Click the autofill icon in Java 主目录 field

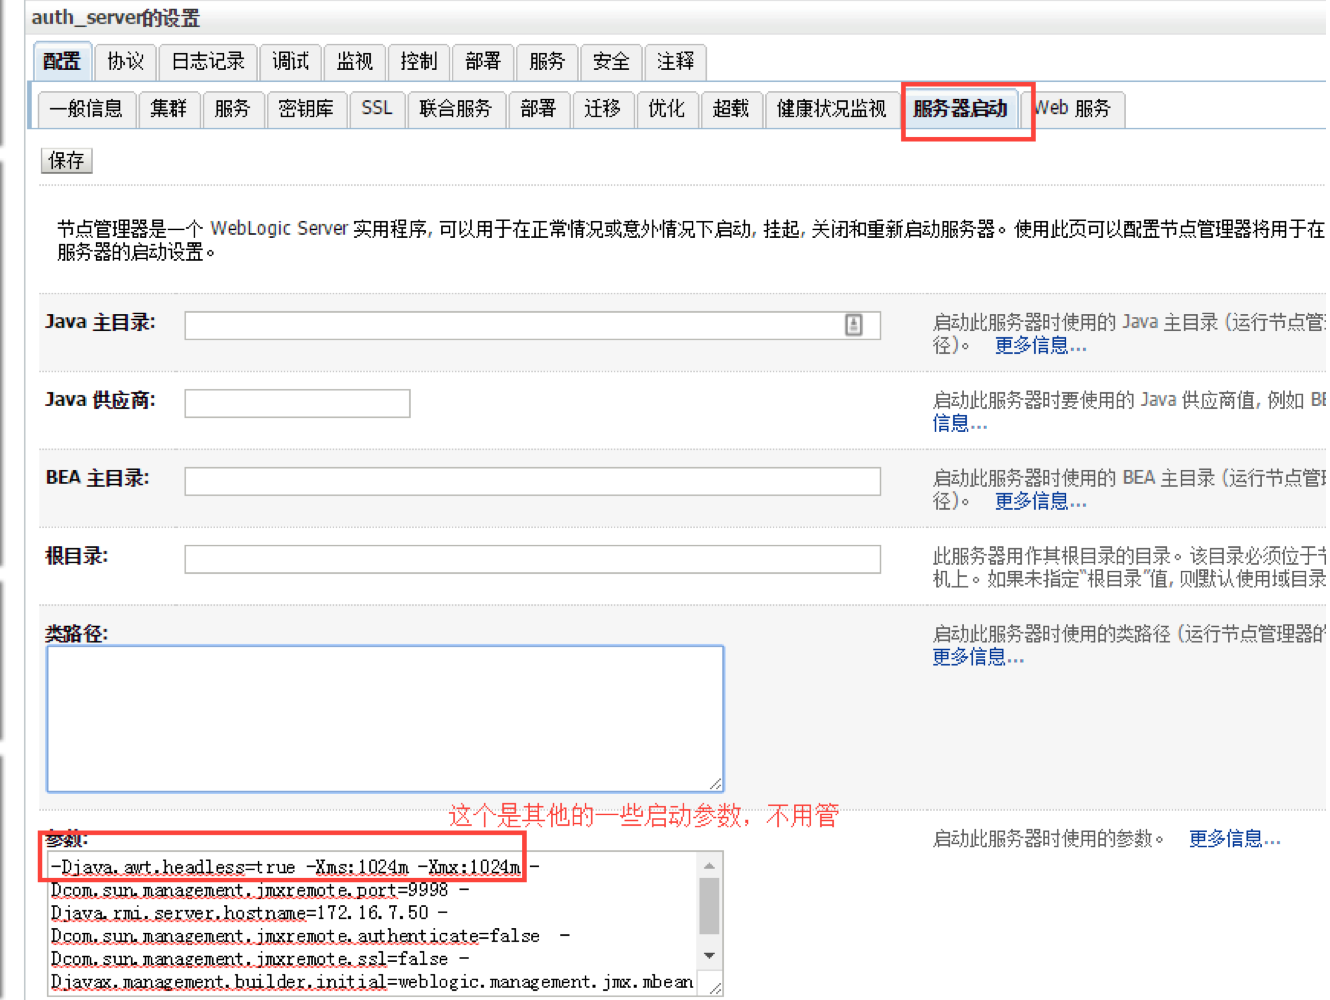click(854, 325)
